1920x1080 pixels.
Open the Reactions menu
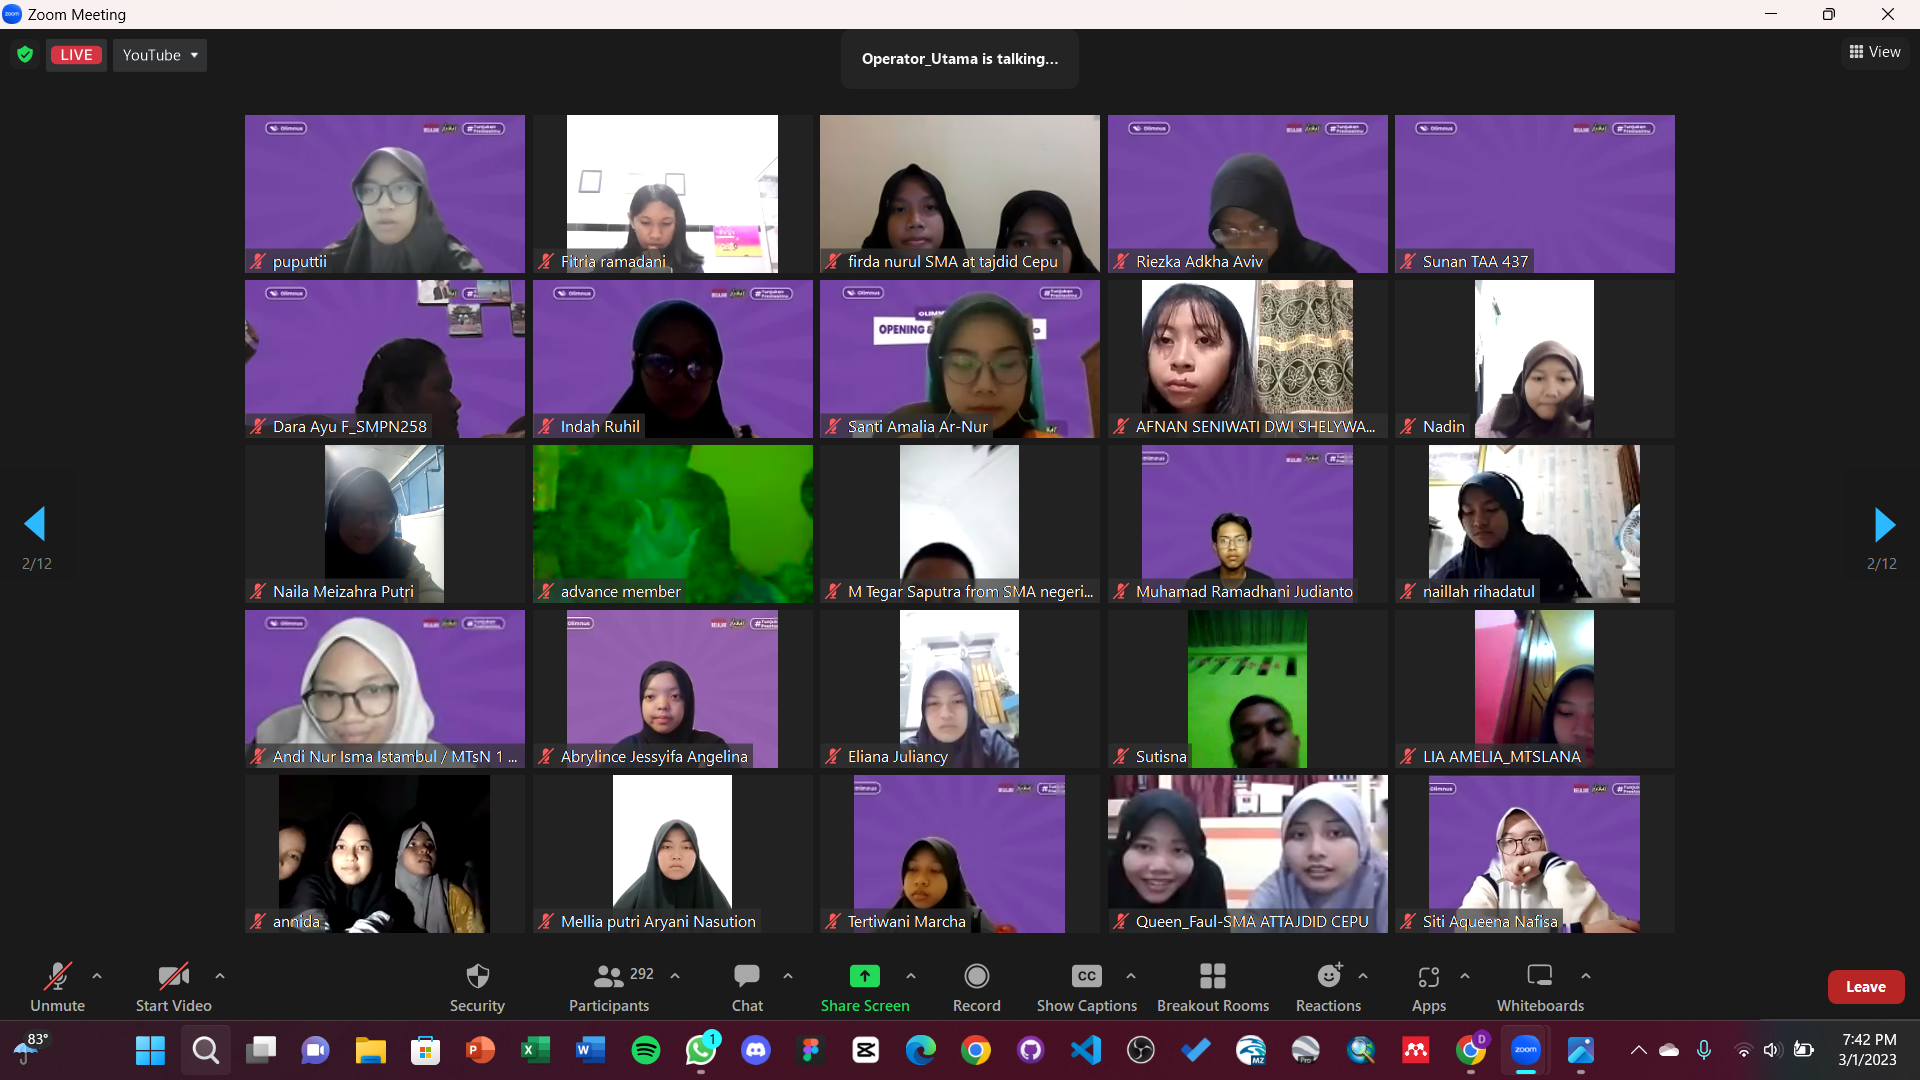click(1328, 986)
